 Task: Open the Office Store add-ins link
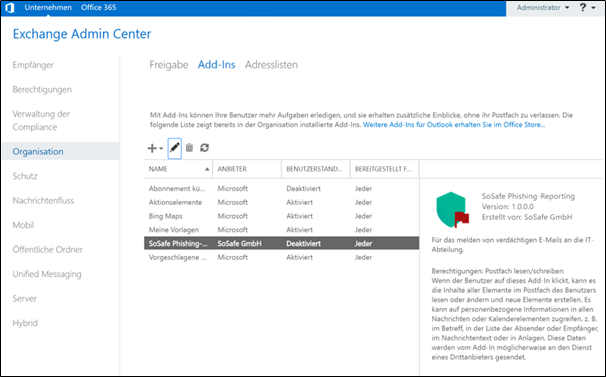tap(454, 125)
